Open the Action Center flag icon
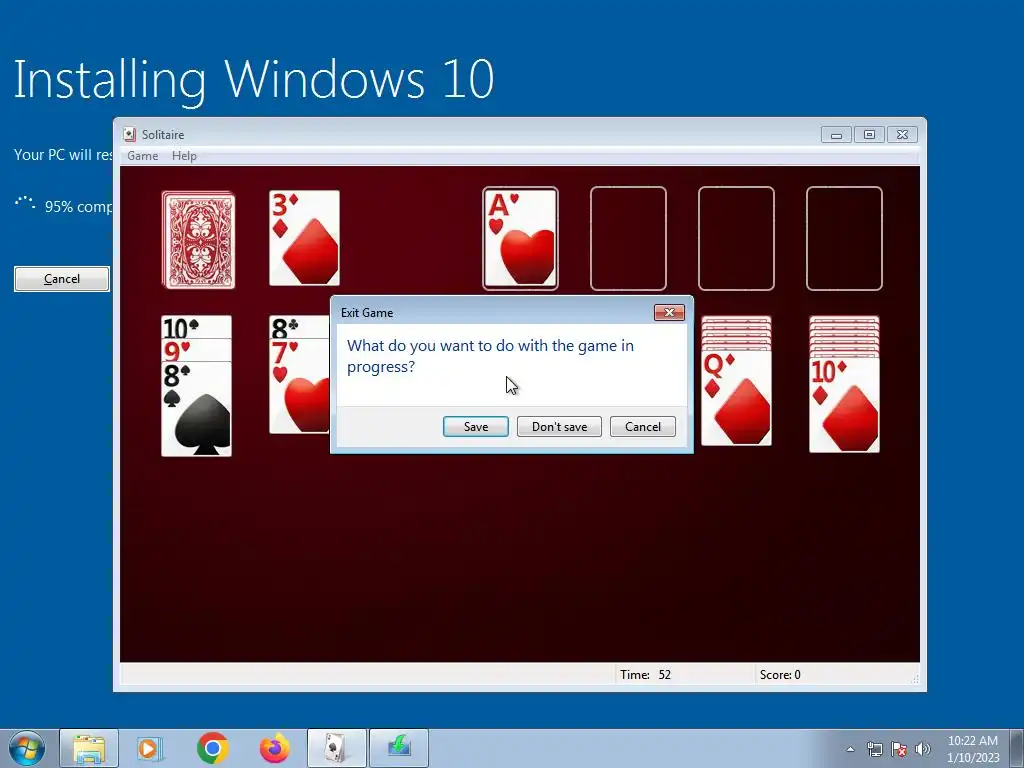This screenshot has height=768, width=1024. (899, 749)
